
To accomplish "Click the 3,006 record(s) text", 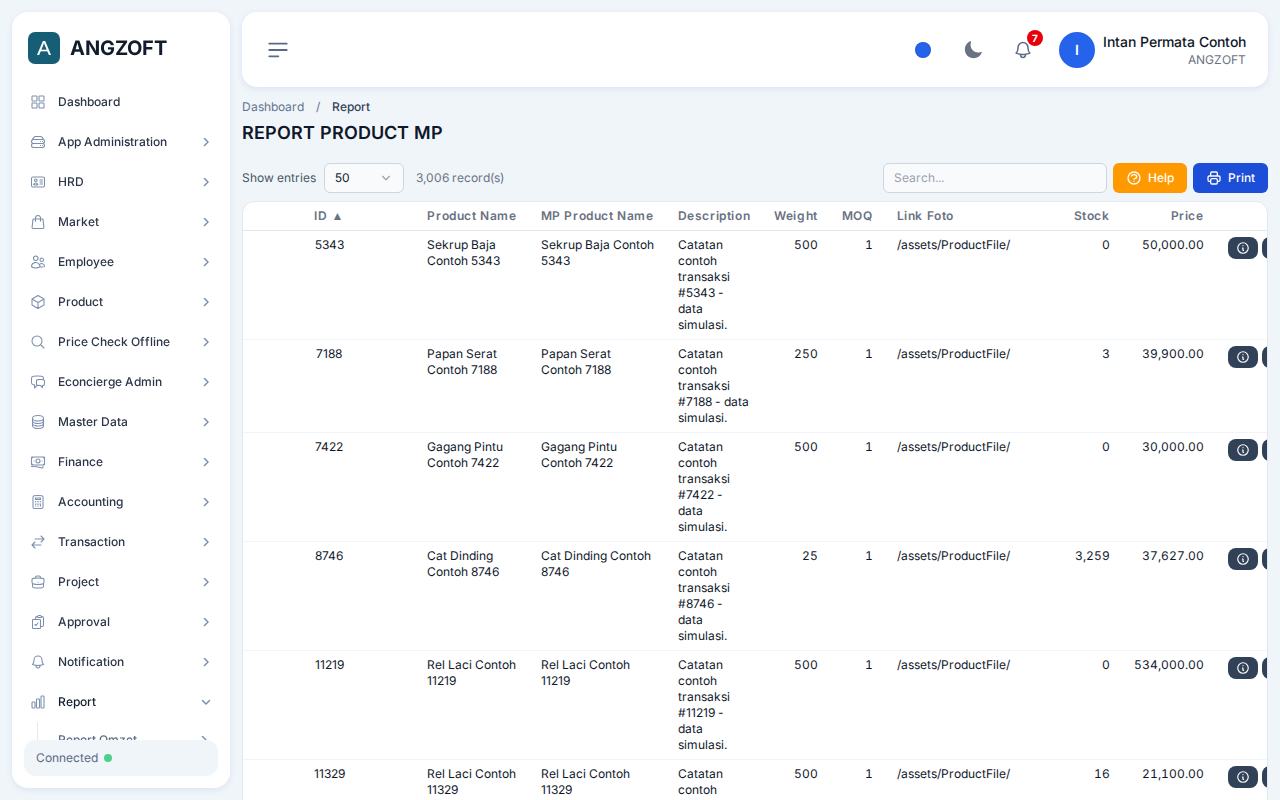I will pos(460,178).
